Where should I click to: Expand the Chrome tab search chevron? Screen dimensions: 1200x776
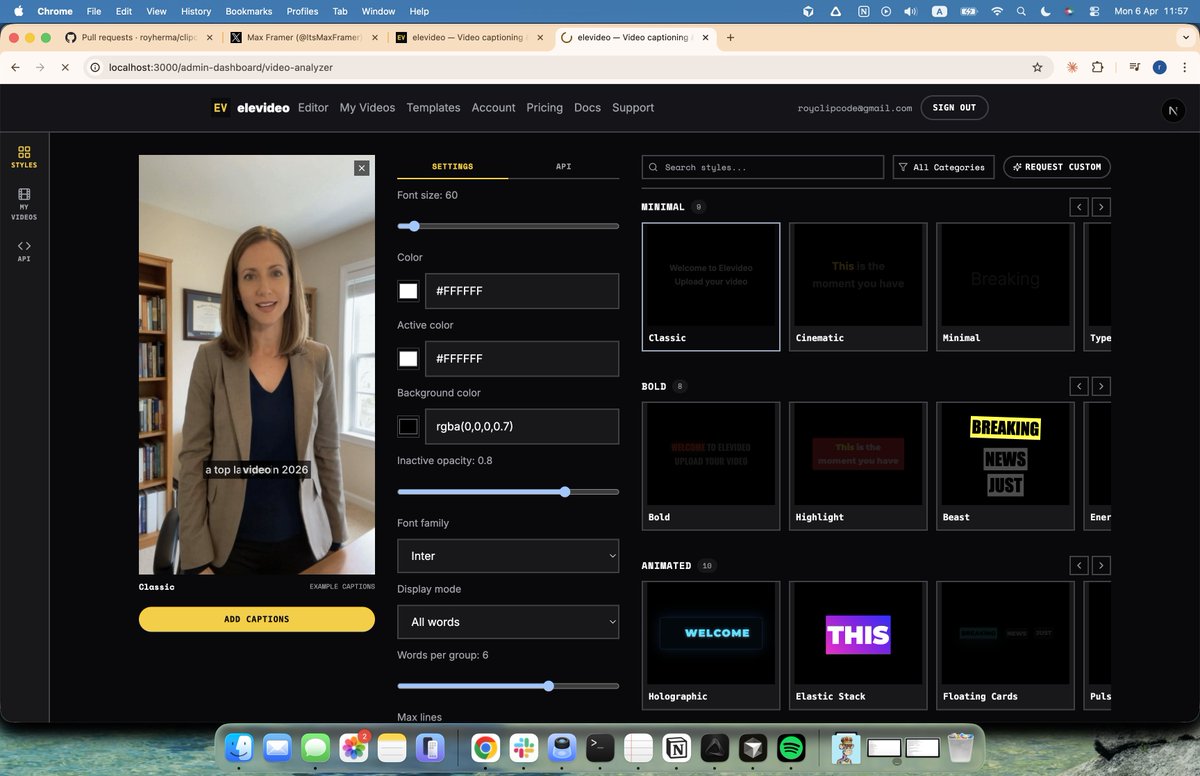pos(1186,38)
